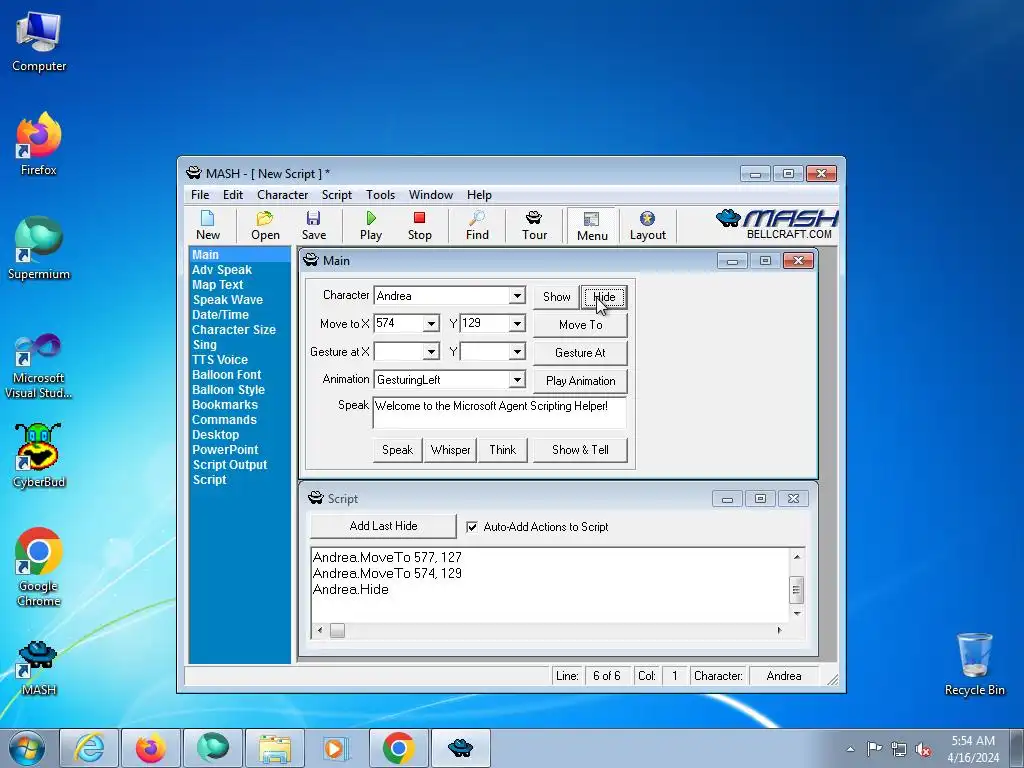Click the Whisper button

[450, 450]
